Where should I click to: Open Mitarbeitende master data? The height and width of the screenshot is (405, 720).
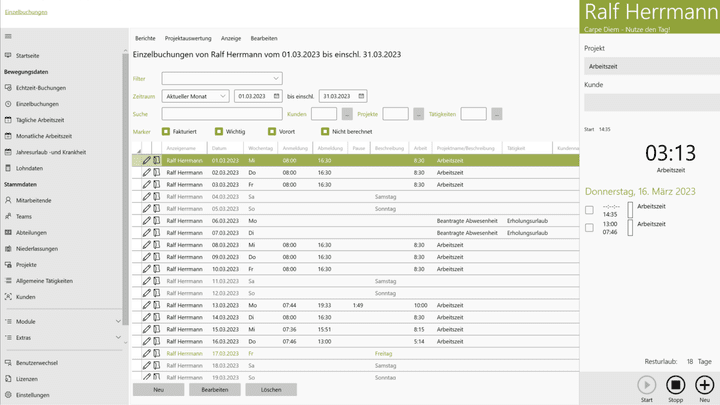(x=34, y=200)
